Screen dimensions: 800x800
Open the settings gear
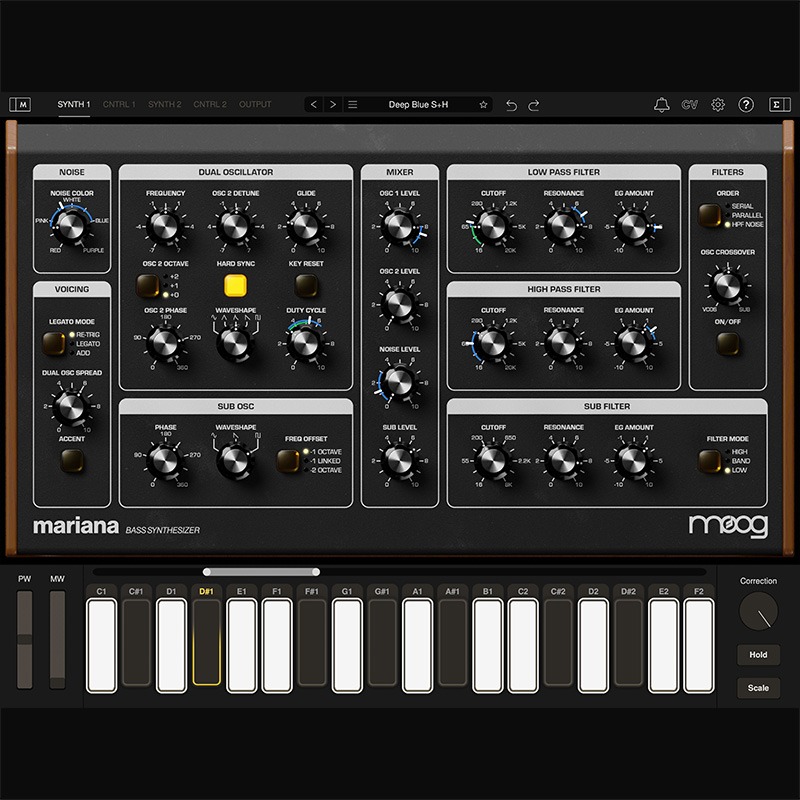tap(718, 105)
